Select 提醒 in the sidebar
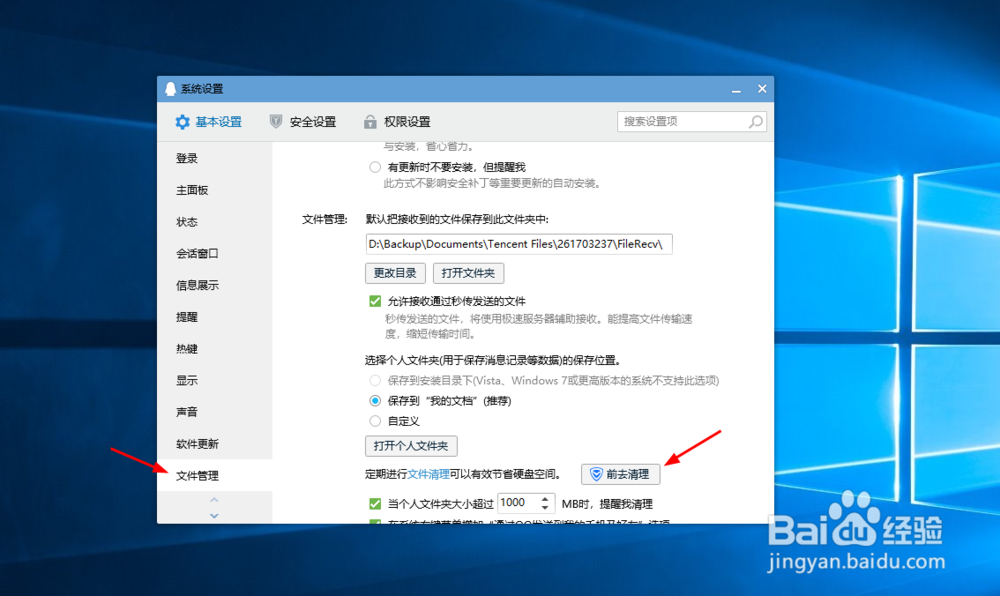The width and height of the screenshot is (1000, 596). point(215,317)
